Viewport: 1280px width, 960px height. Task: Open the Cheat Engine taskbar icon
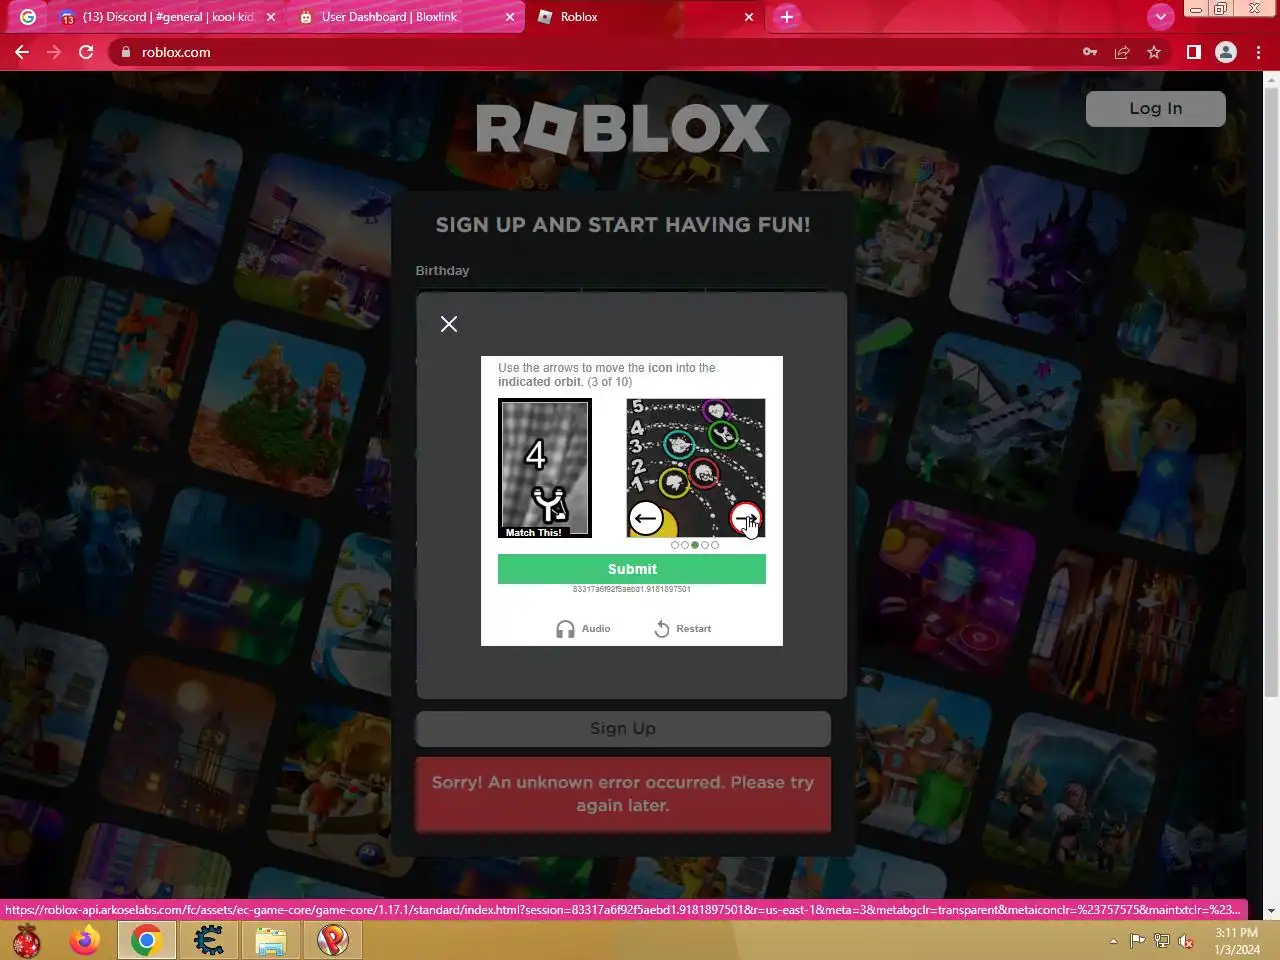(209, 940)
